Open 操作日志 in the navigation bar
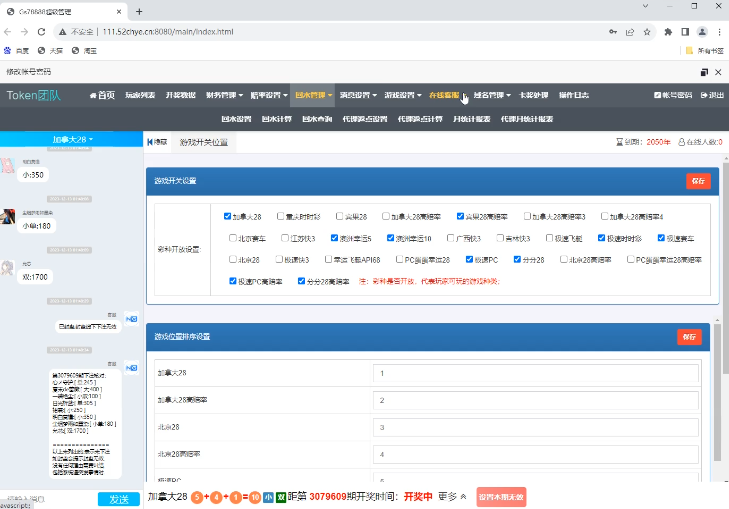The width and height of the screenshot is (729, 509). (x=573, y=95)
